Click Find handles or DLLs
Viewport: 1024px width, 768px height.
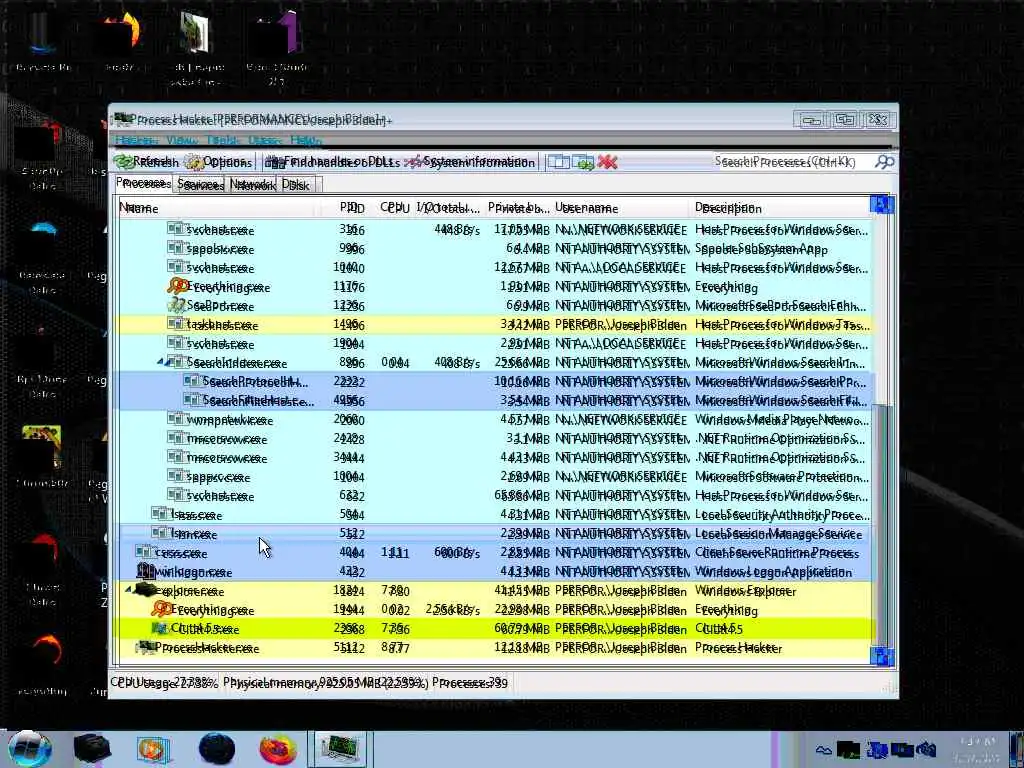click(x=332, y=161)
